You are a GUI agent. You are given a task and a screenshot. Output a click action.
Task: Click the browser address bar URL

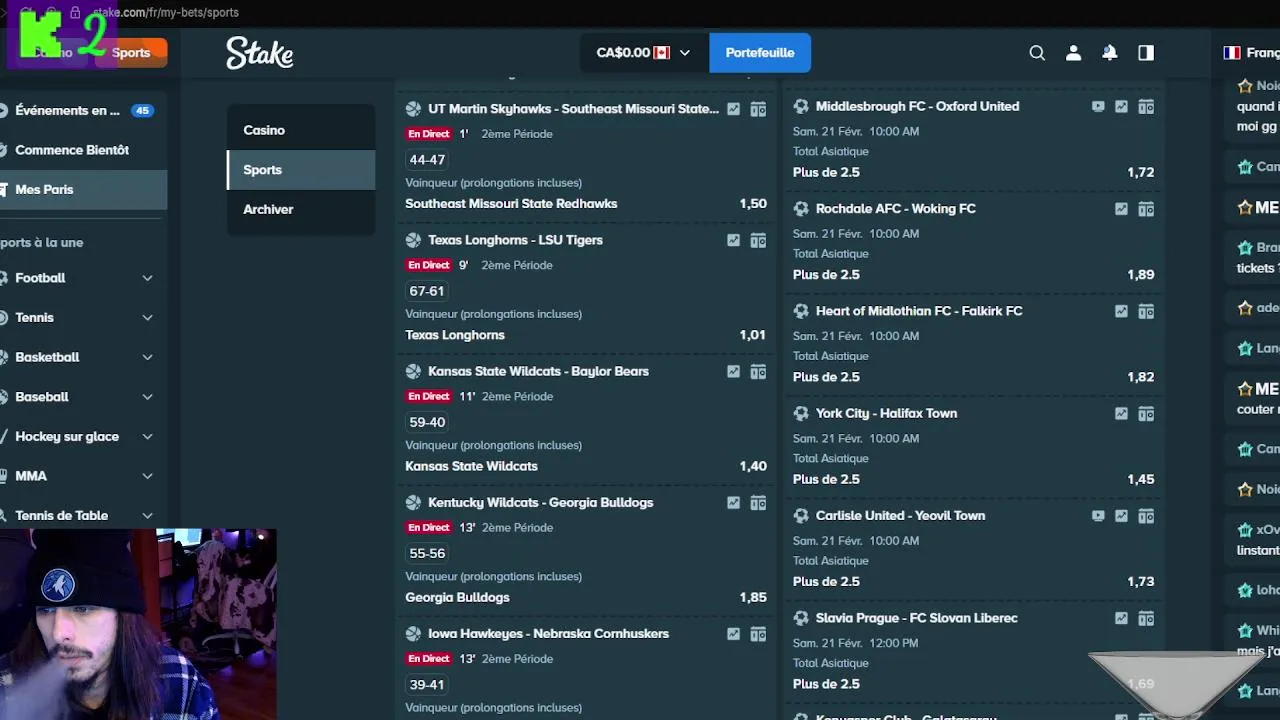click(x=165, y=13)
